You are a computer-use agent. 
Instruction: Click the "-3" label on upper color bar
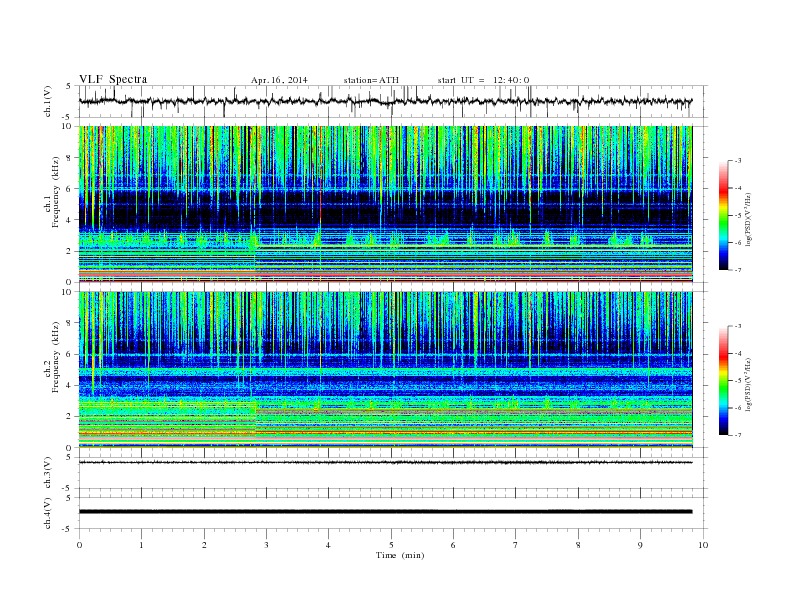[x=738, y=161]
